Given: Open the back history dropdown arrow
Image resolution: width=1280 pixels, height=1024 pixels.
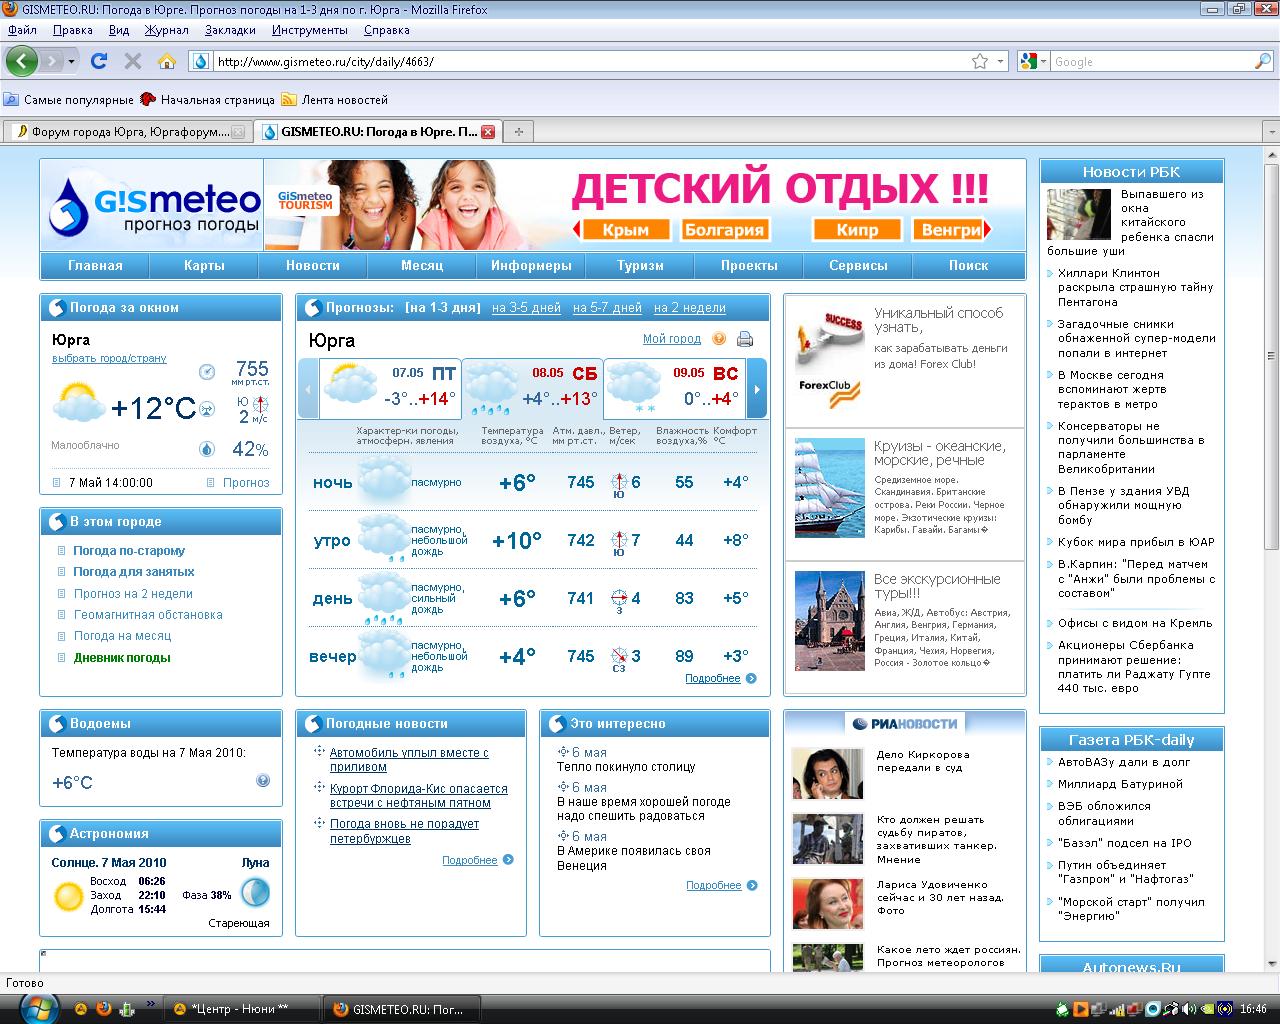Looking at the screenshot, I should pos(71,61).
